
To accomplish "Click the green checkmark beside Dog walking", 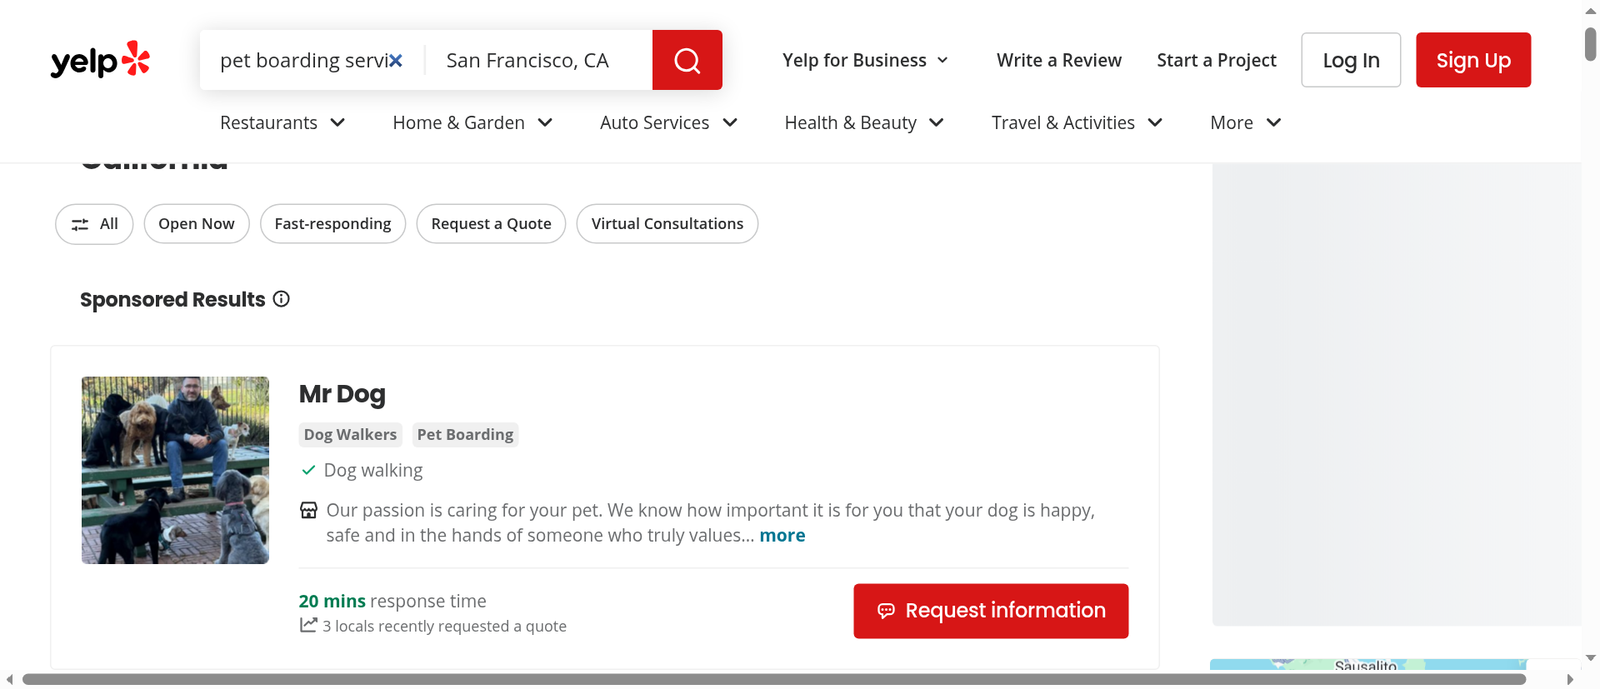I will [308, 470].
